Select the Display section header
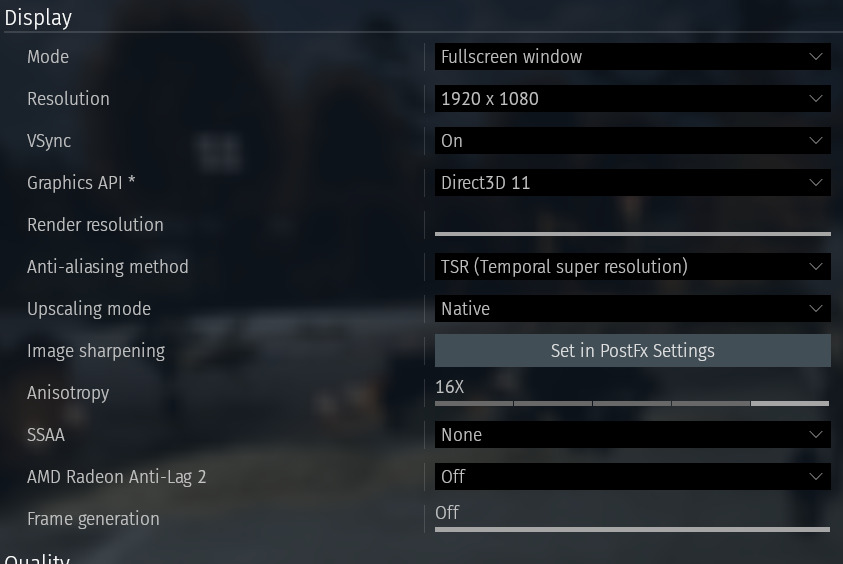This screenshot has height=564, width=843. point(38,18)
